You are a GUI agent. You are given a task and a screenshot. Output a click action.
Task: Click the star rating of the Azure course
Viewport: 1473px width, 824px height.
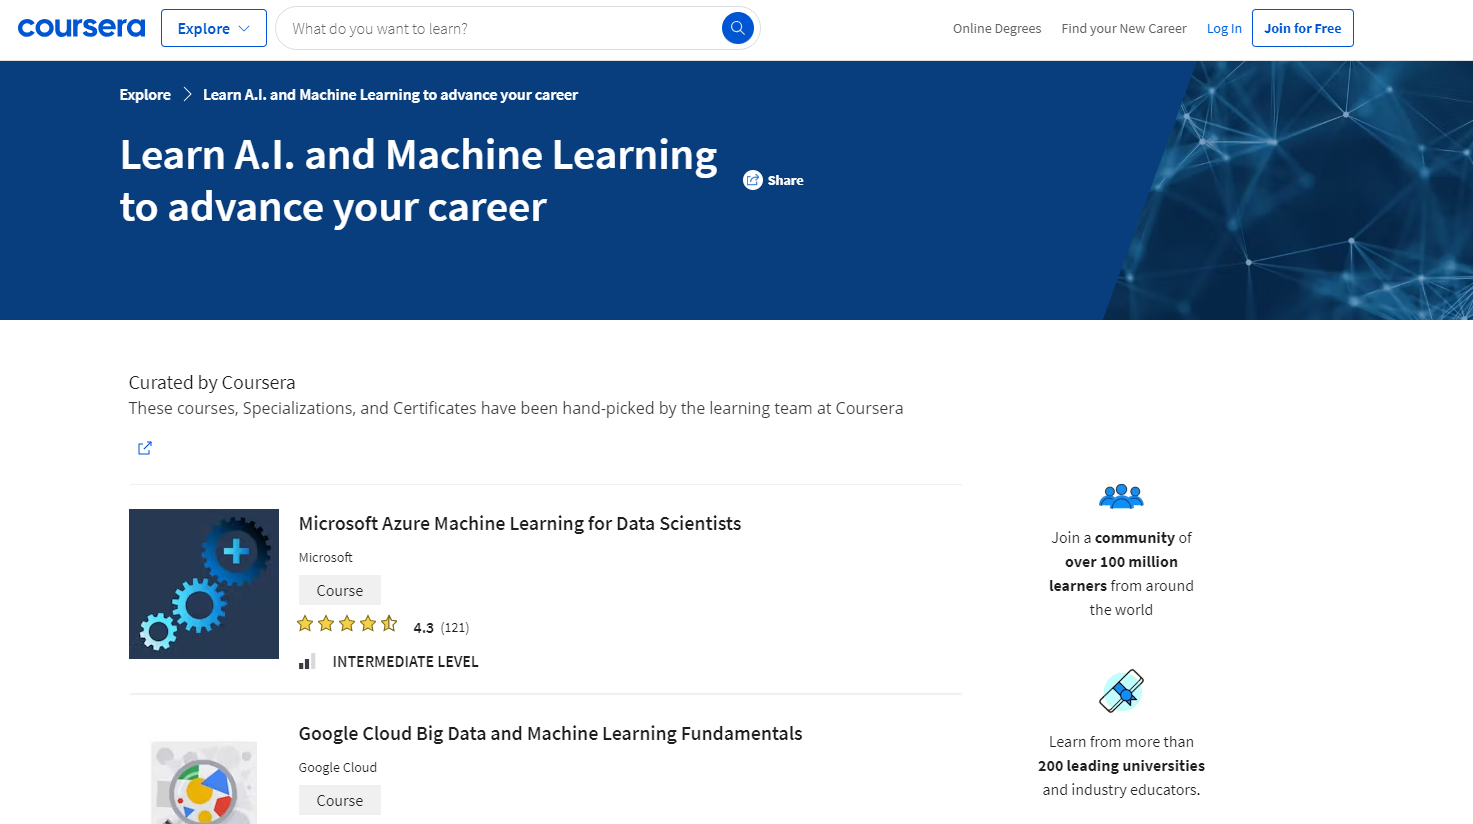coord(347,624)
